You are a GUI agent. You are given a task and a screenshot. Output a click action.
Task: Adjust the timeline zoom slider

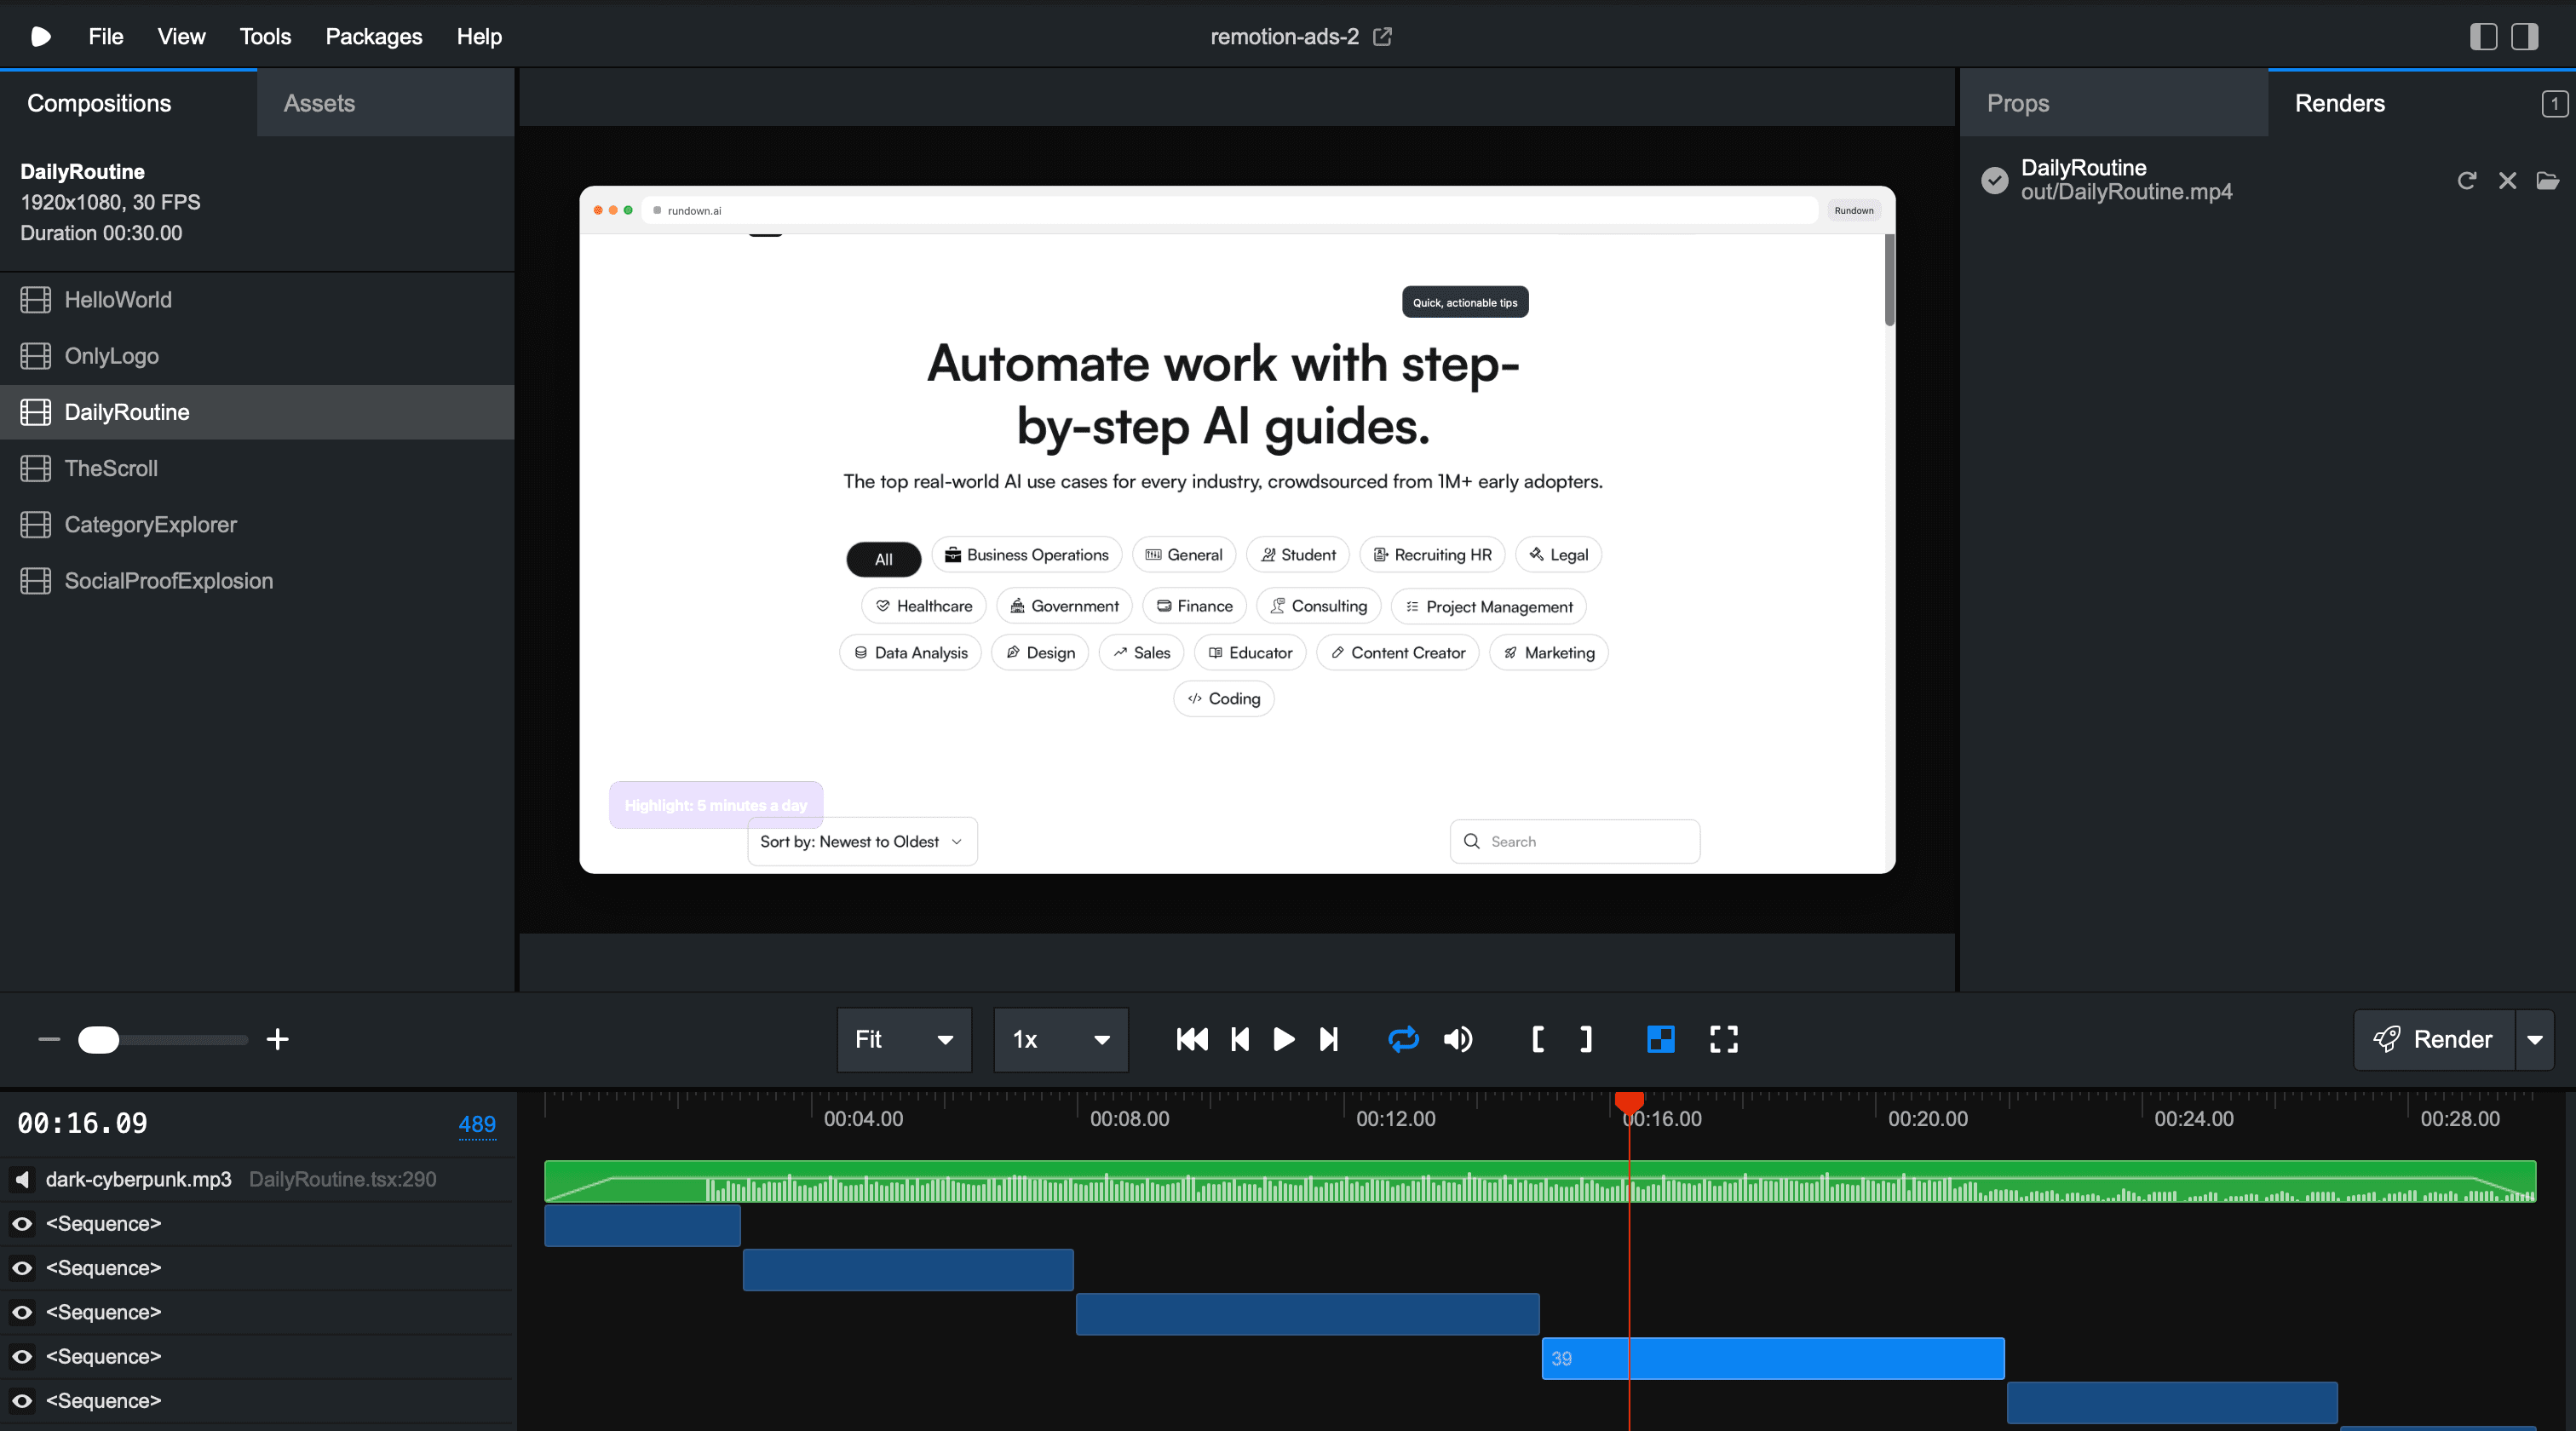tap(99, 1040)
